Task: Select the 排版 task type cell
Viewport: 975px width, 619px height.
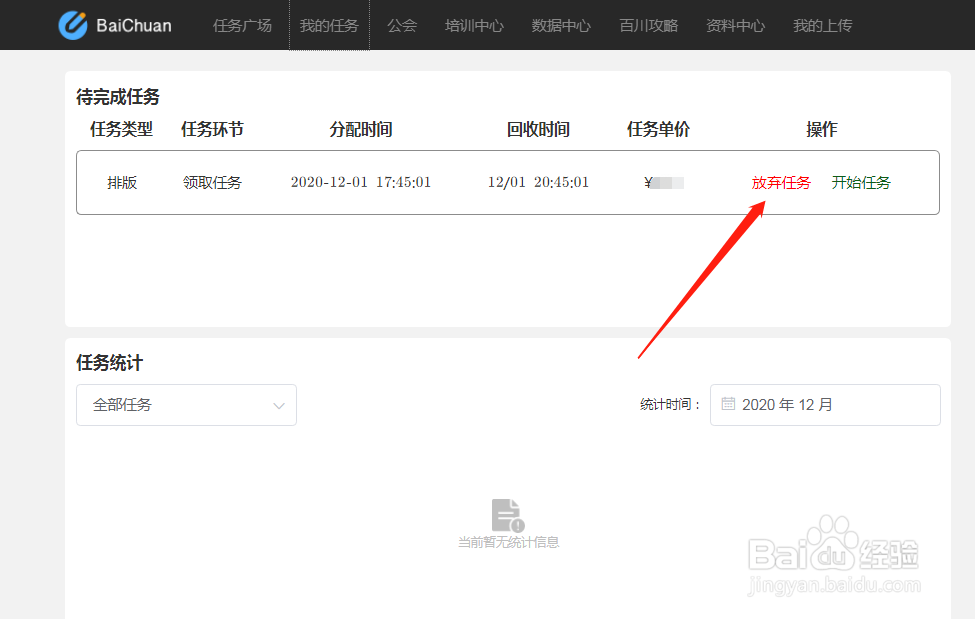Action: coord(122,182)
